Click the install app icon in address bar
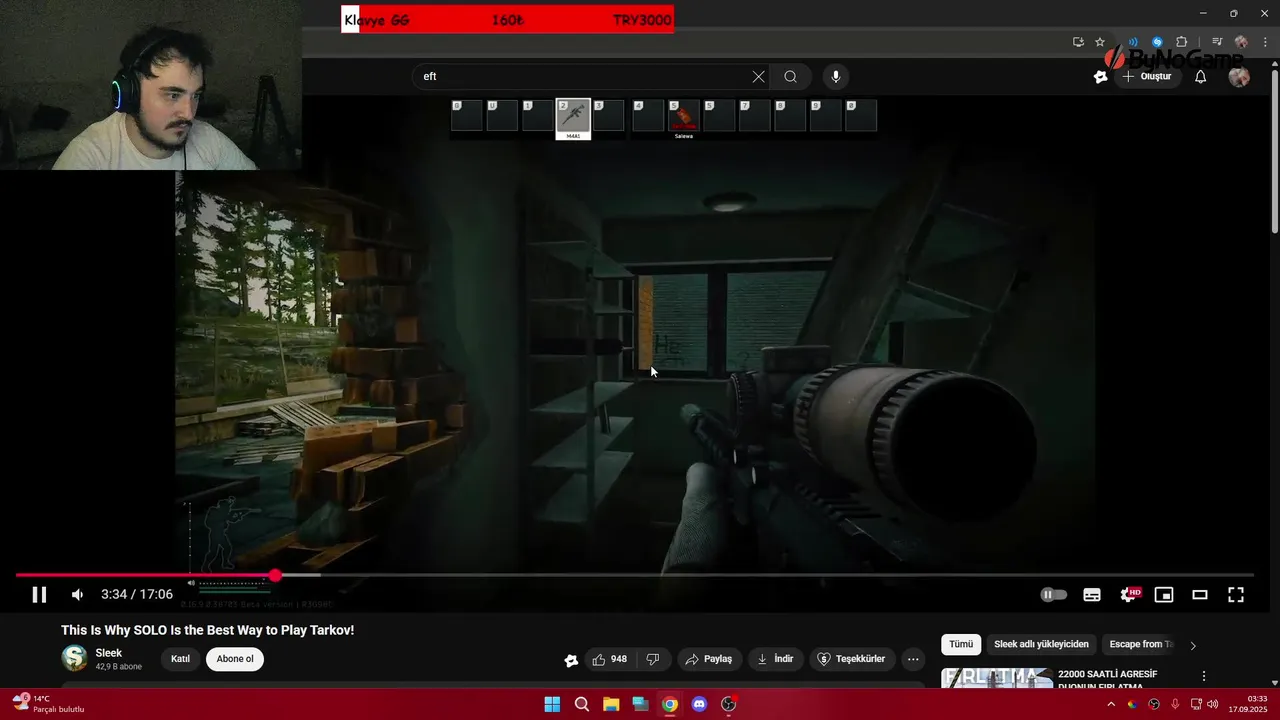The height and width of the screenshot is (720, 1280). (1078, 42)
